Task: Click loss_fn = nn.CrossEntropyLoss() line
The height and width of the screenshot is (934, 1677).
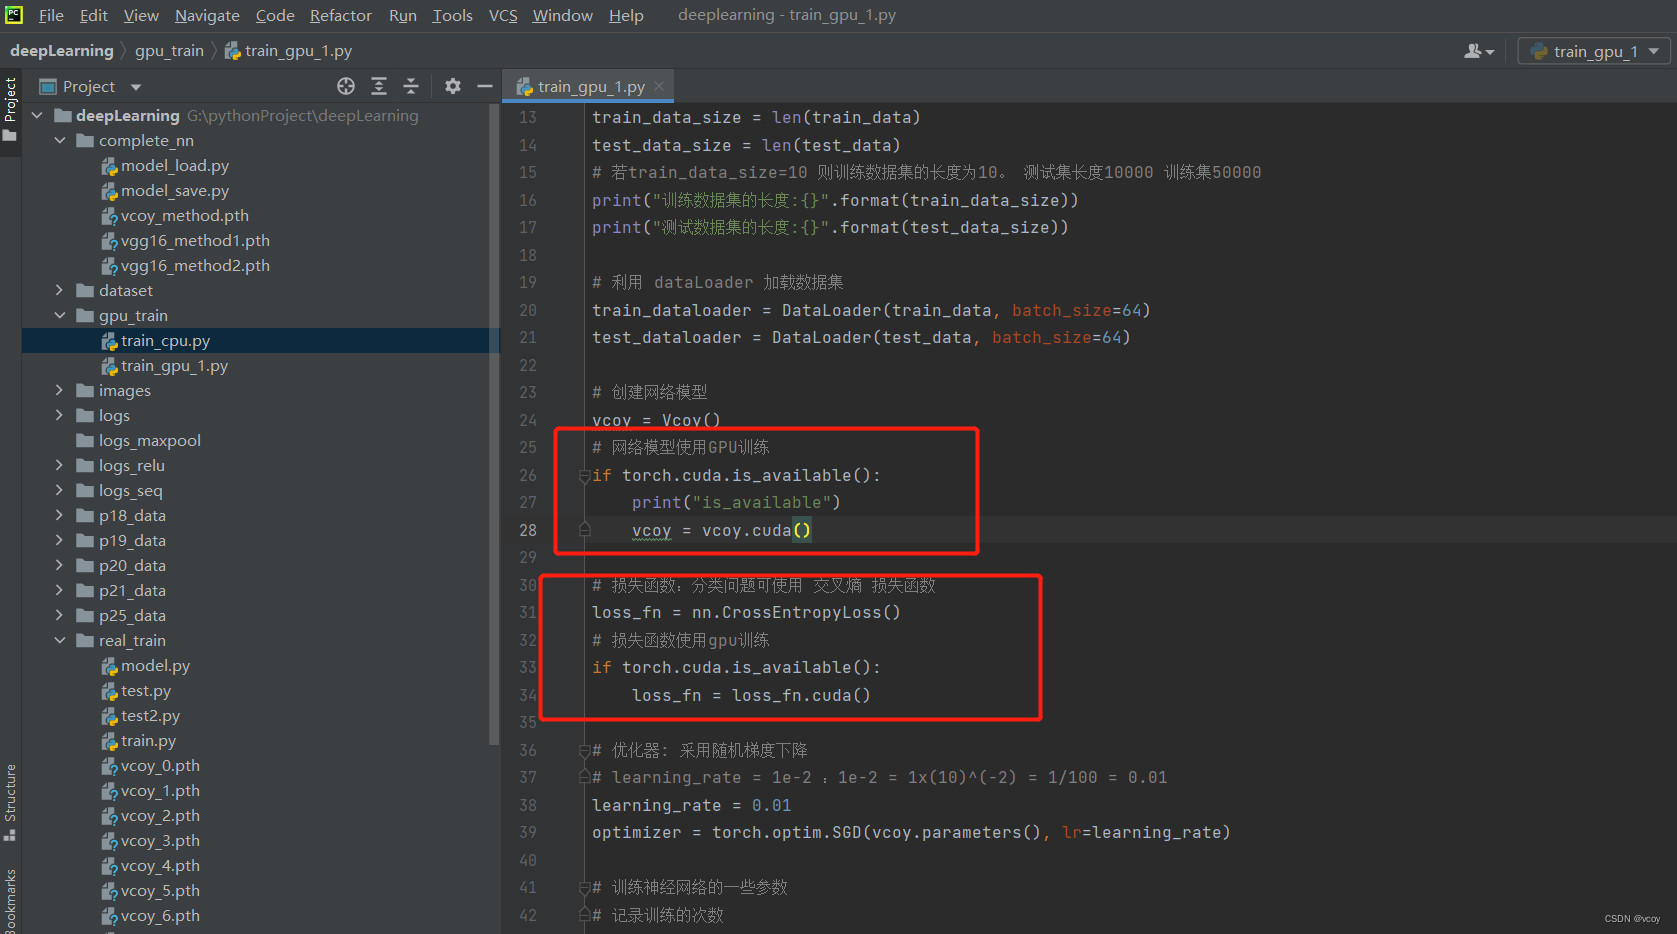Action: coord(746,612)
